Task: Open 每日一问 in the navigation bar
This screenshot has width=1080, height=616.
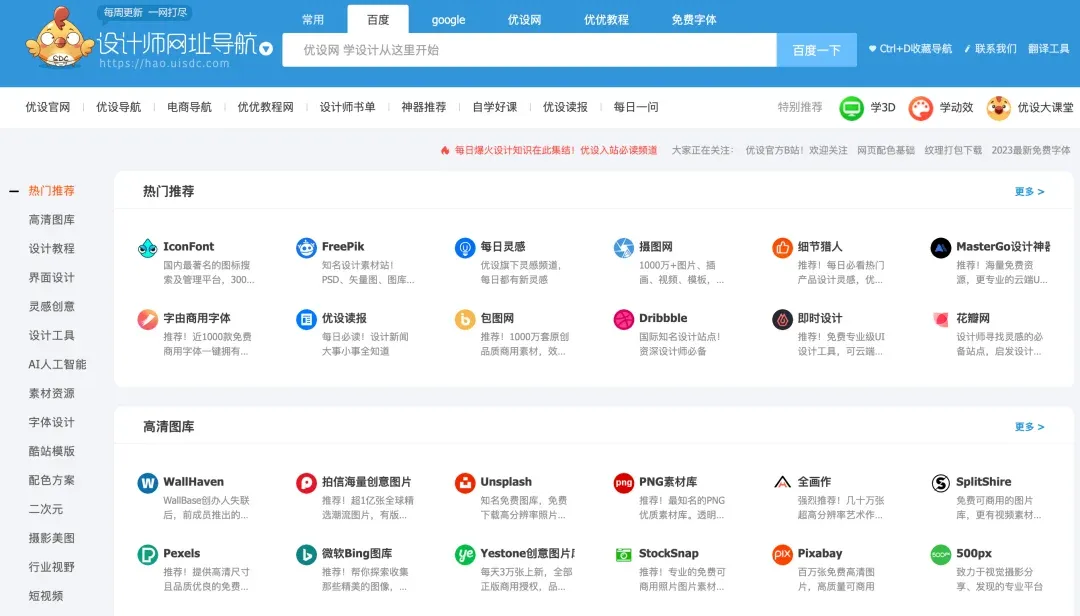Action: [636, 107]
